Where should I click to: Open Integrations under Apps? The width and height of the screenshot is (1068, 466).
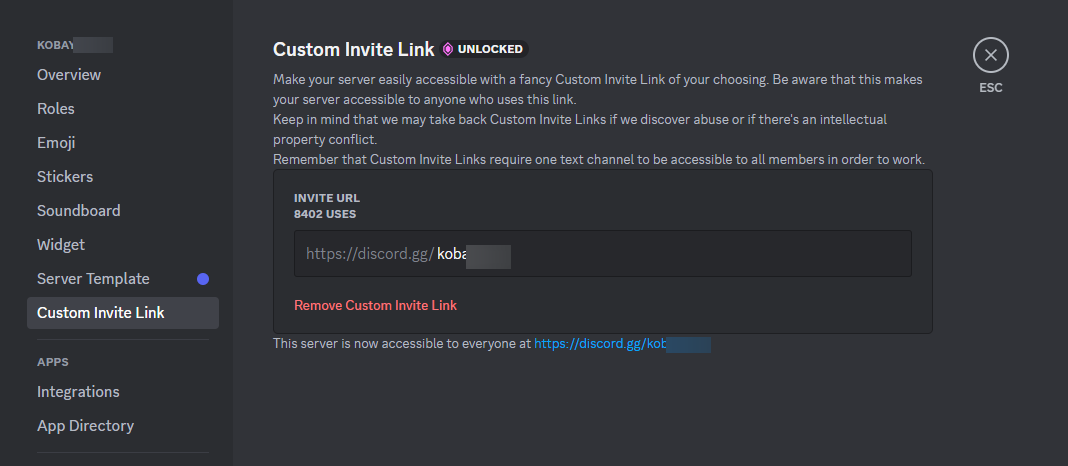coord(78,392)
